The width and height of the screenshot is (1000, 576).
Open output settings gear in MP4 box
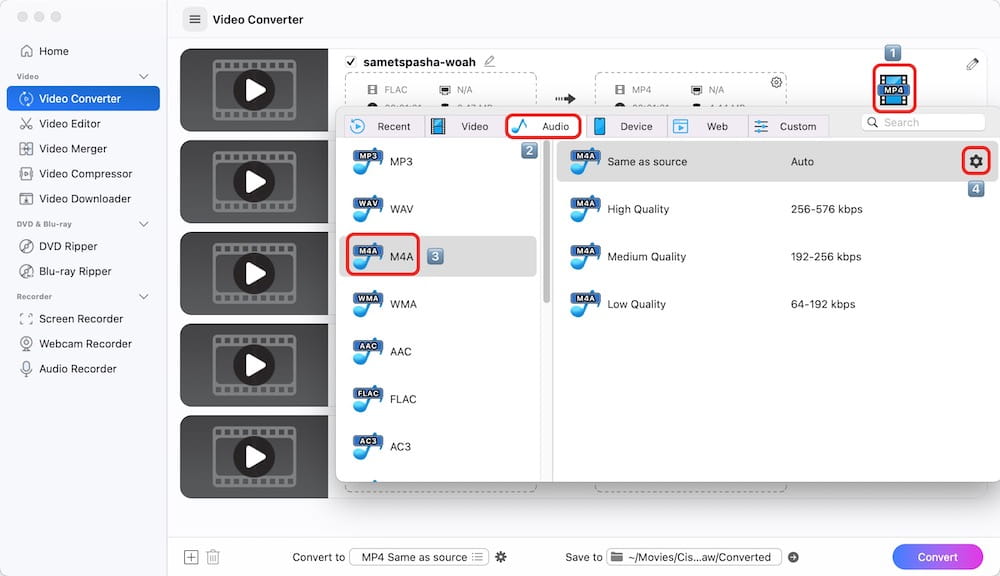click(x=776, y=82)
